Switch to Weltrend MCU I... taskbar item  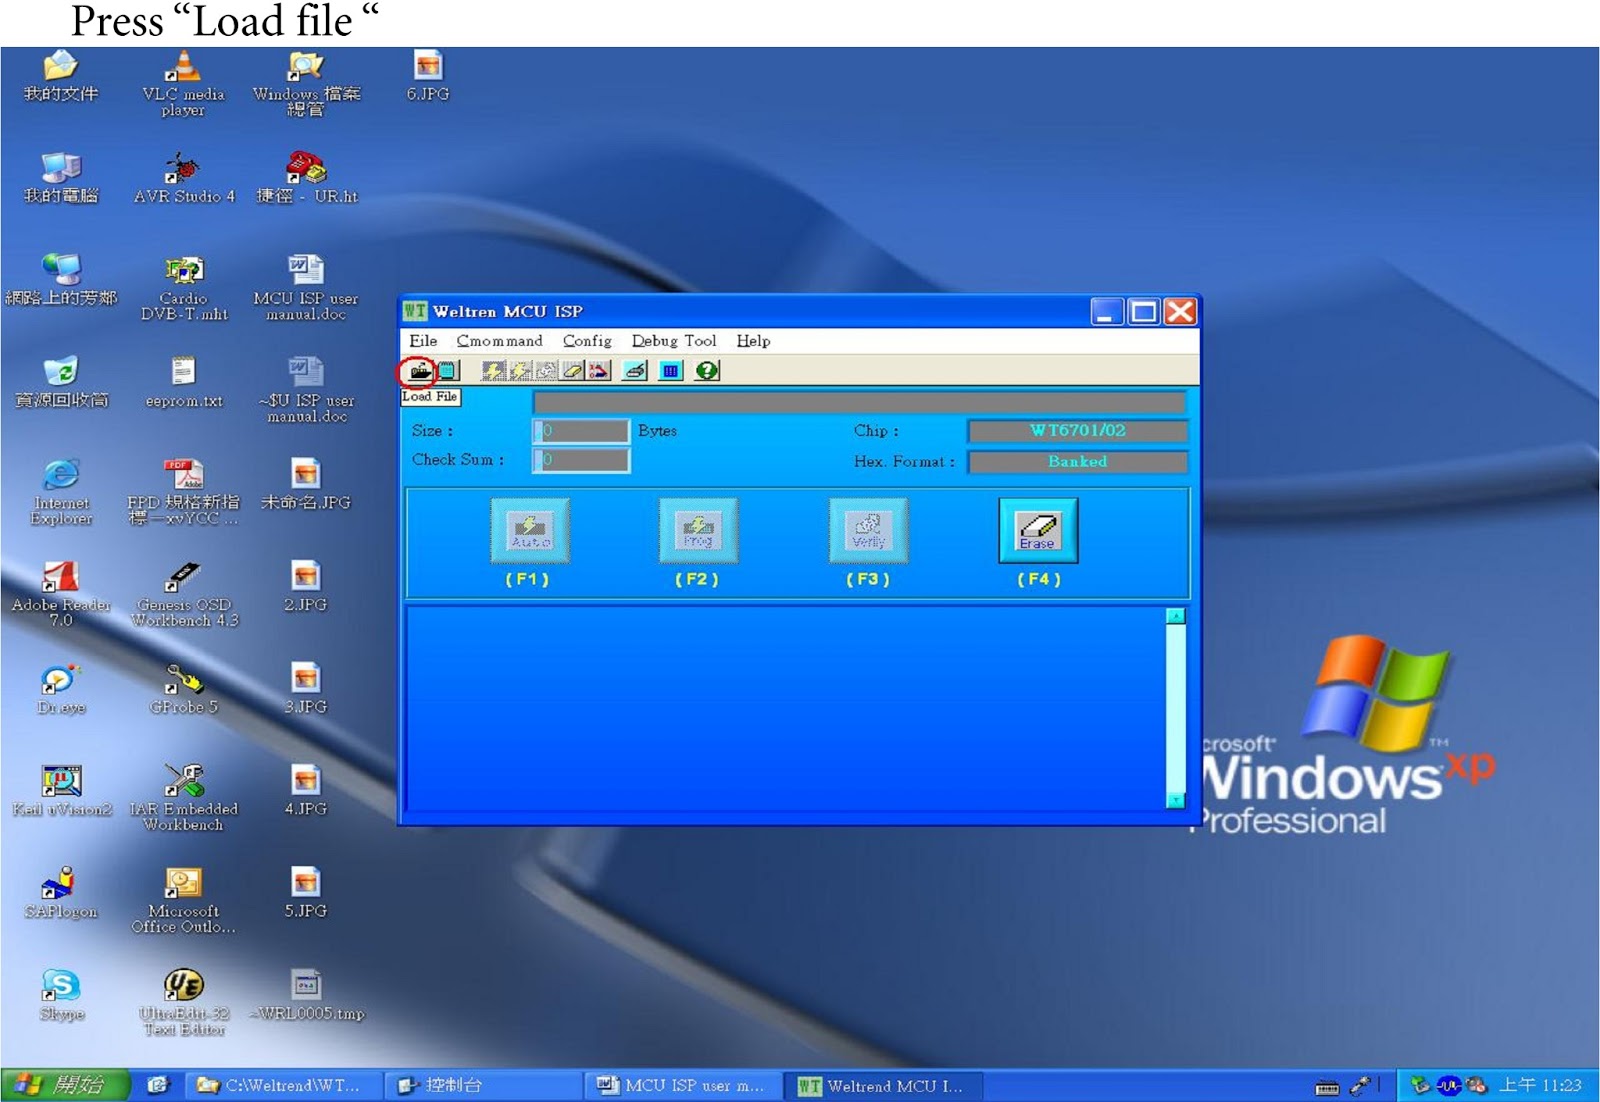tap(885, 1085)
